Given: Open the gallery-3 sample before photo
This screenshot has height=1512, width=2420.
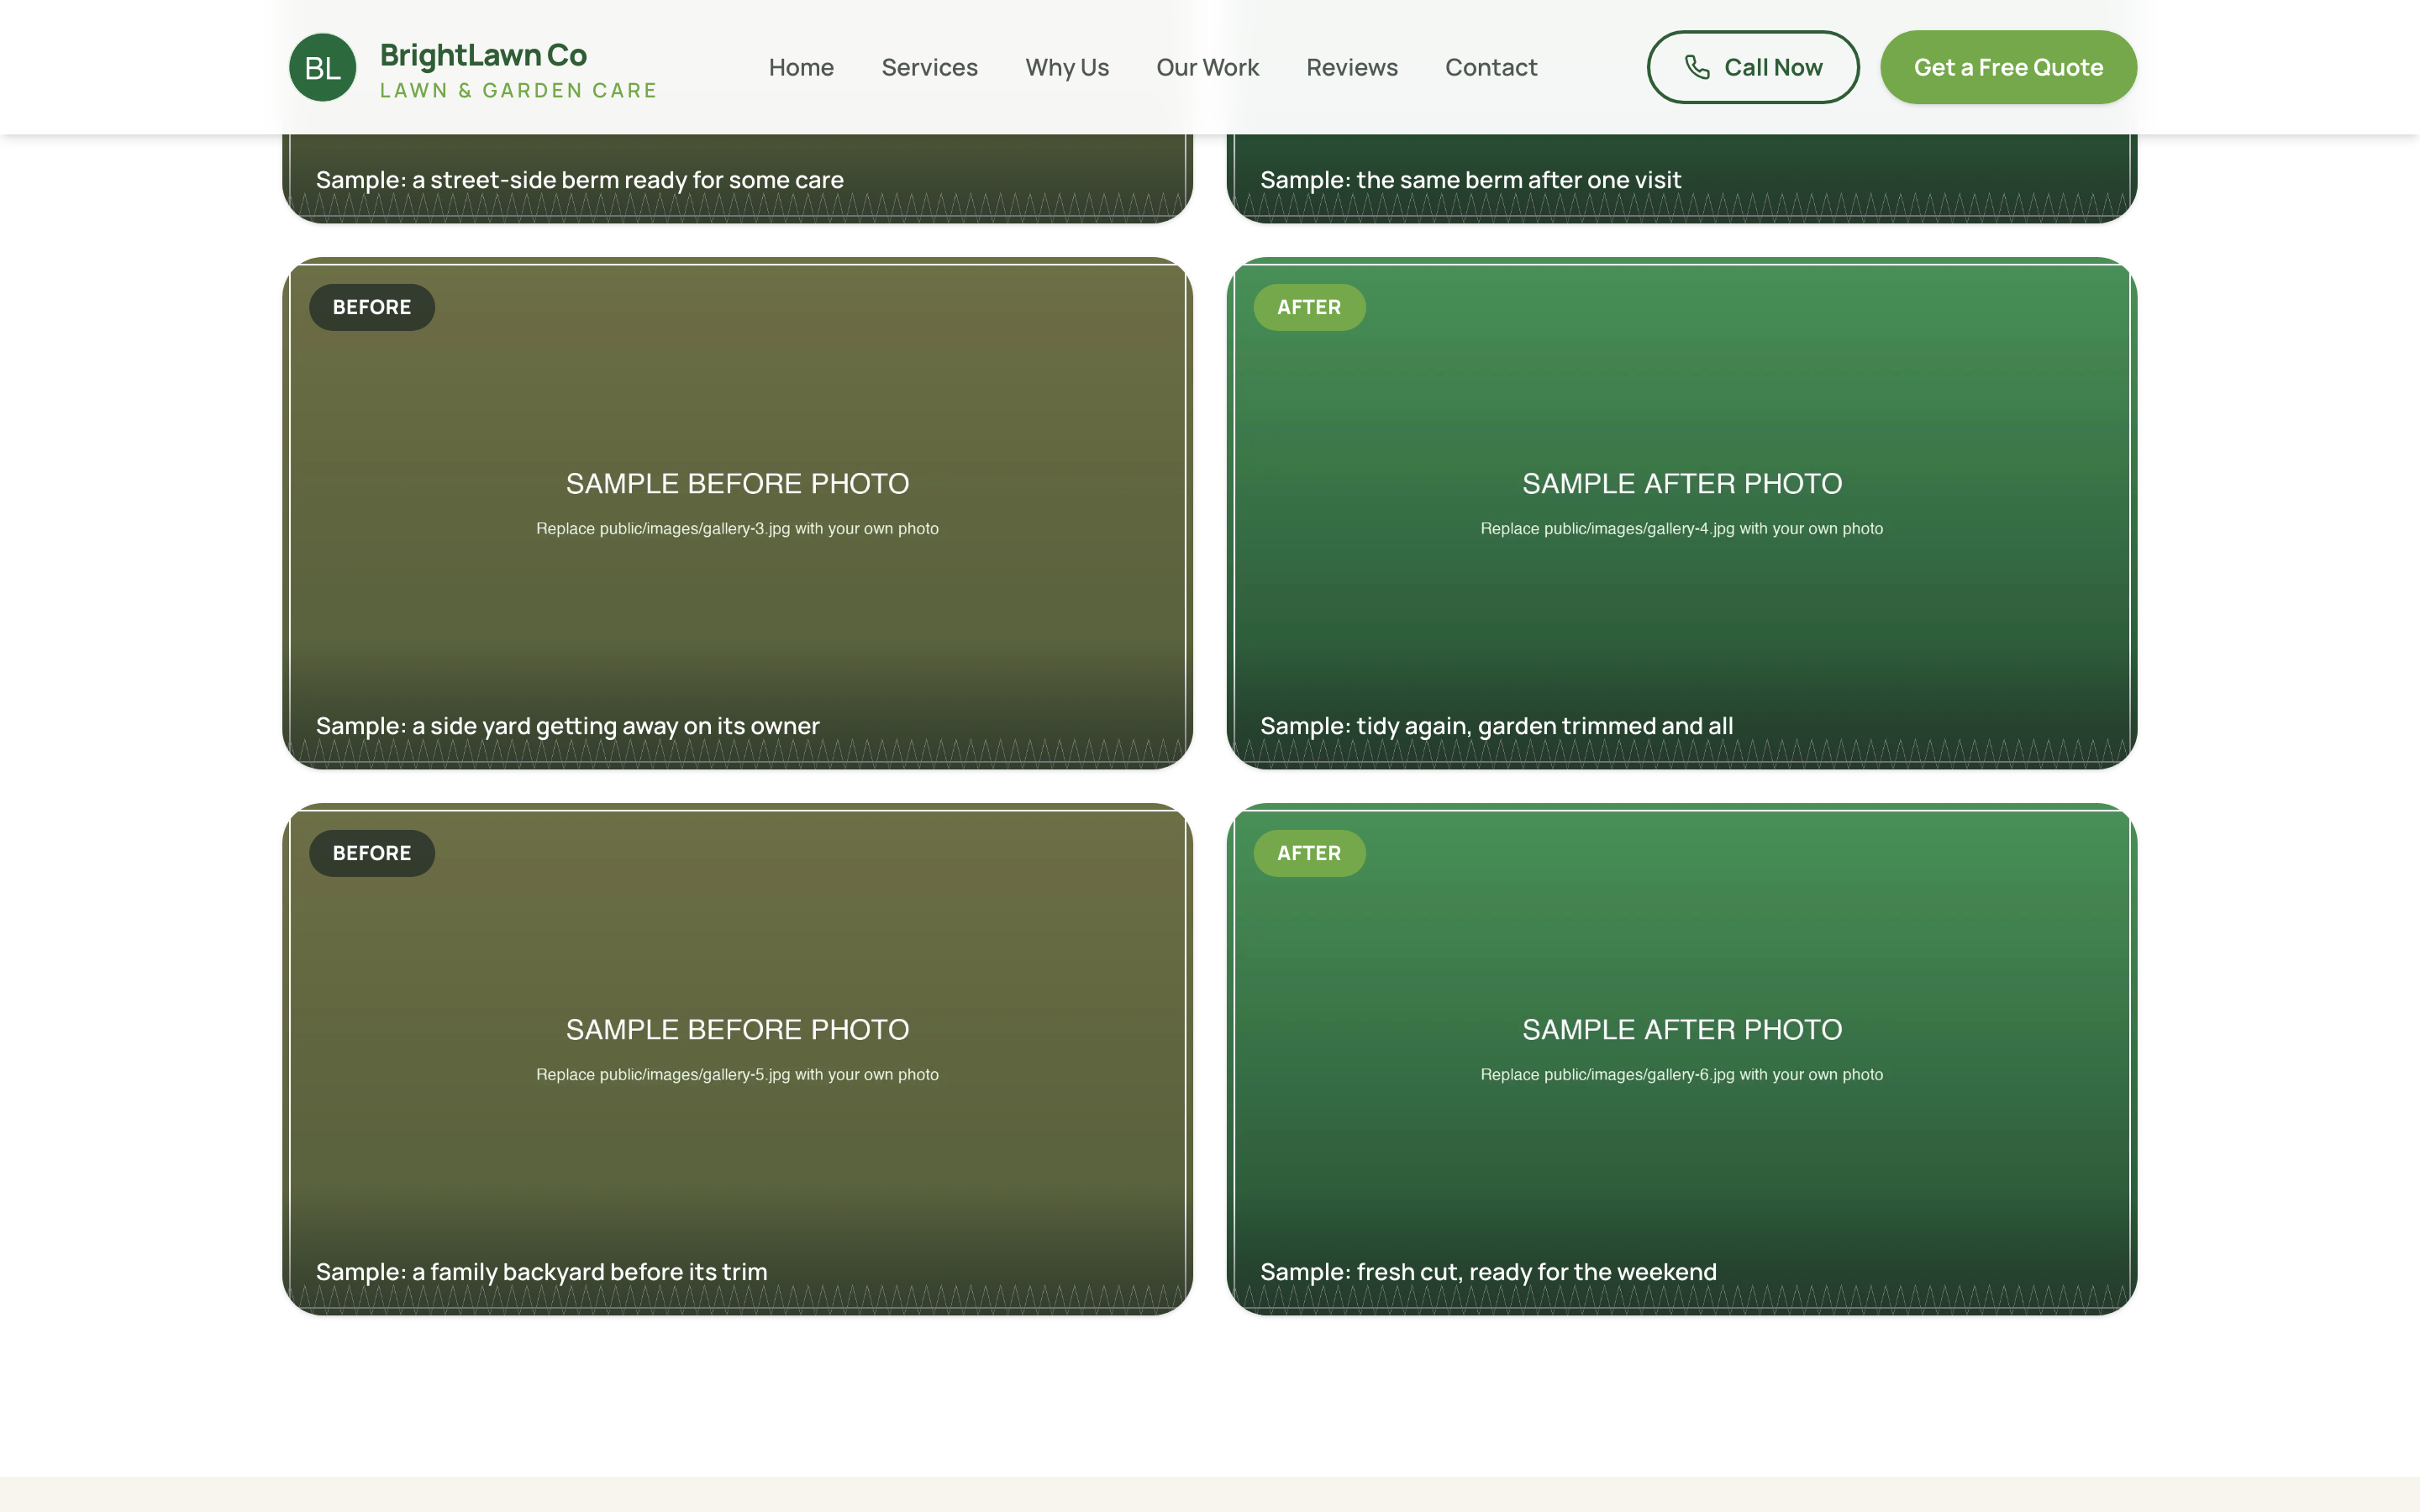Looking at the screenshot, I should [737, 513].
